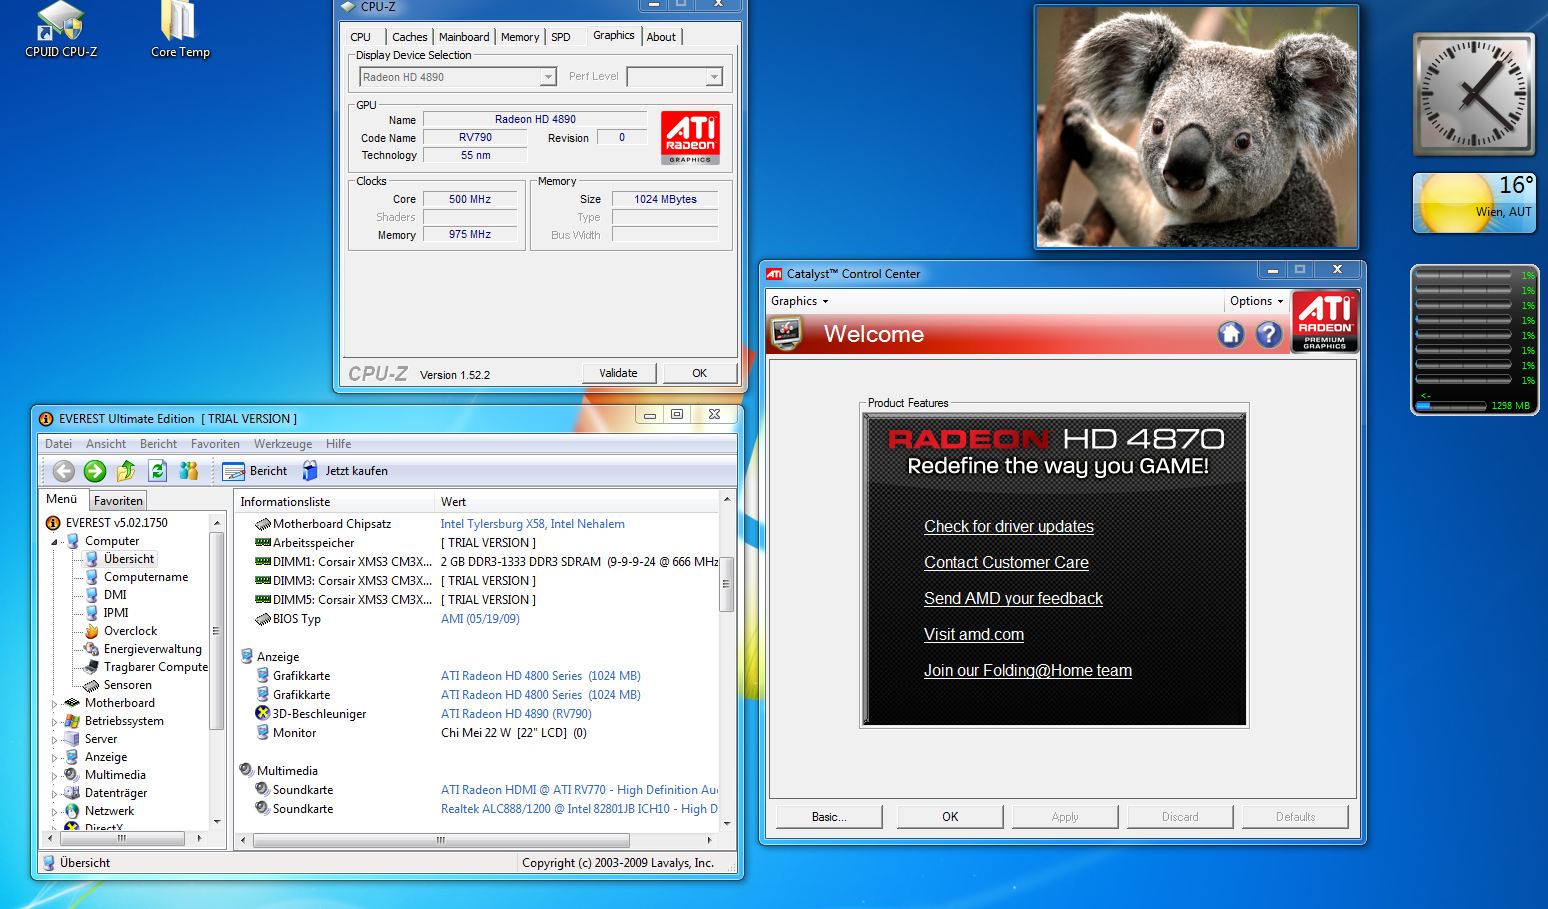1548x909 pixels.
Task: Click ATI Radeon HD 4890 (RV790) value
Action: click(x=516, y=714)
